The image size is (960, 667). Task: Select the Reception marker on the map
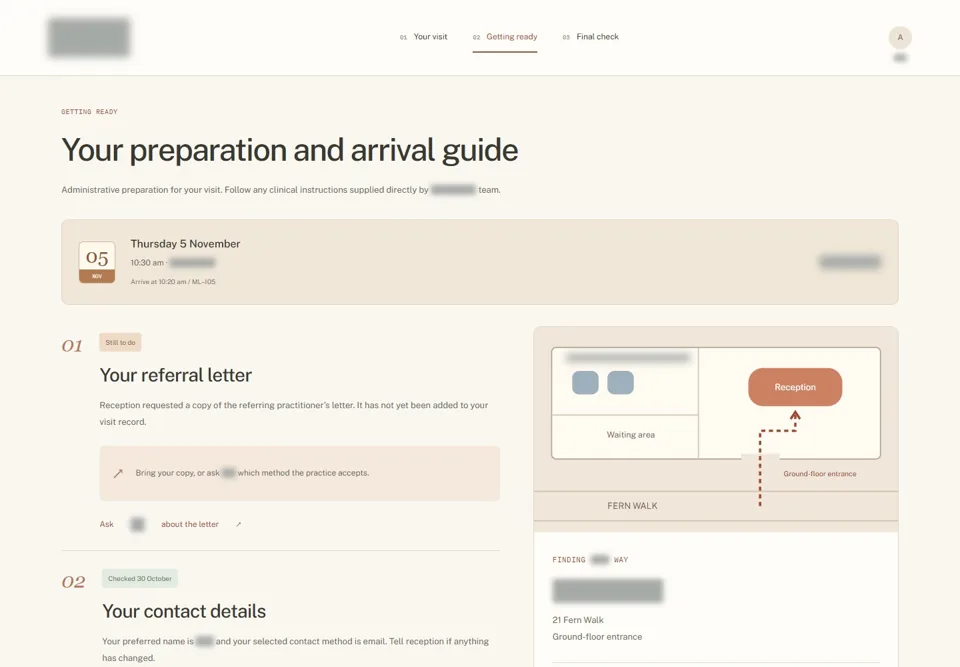click(x=795, y=387)
